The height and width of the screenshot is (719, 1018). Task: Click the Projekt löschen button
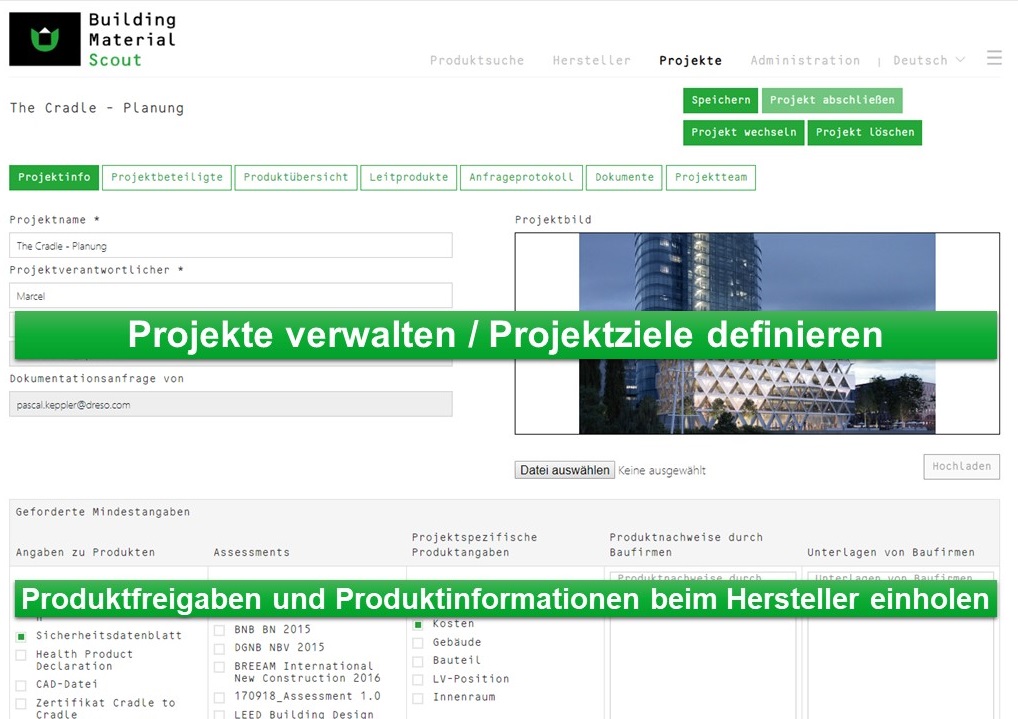865,132
